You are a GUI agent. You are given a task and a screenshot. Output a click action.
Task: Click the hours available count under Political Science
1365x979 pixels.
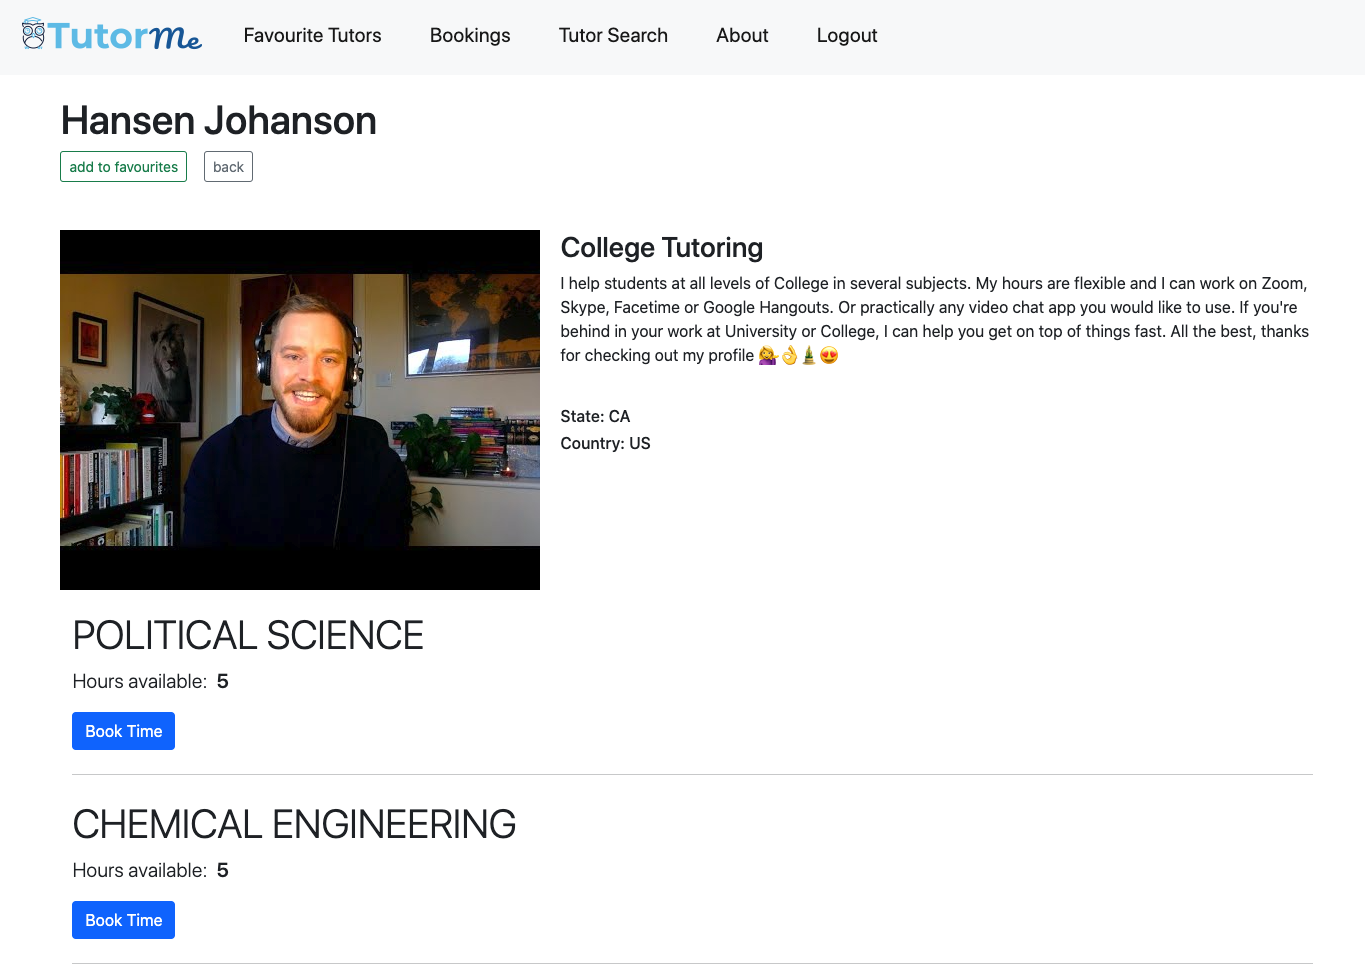point(222,681)
